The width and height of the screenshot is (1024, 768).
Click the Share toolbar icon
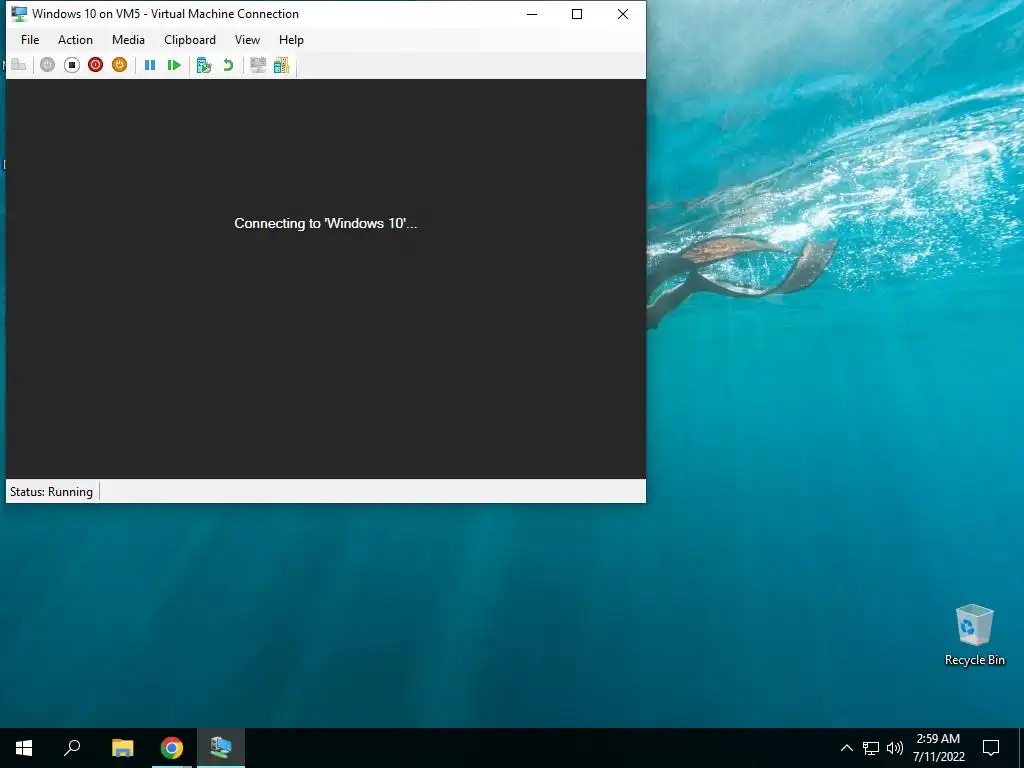(281, 65)
